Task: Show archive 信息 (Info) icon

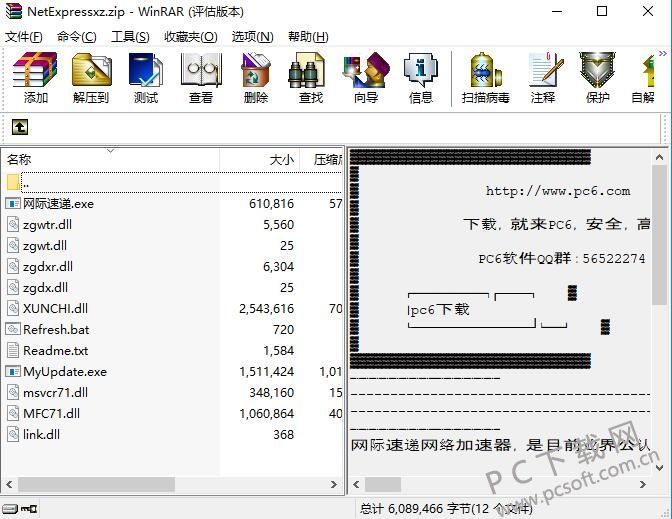Action: coord(421,78)
